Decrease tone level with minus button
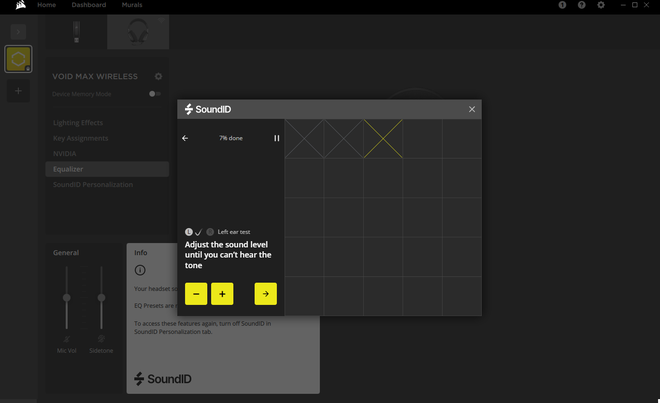Image resolution: width=660 pixels, height=403 pixels. tap(197, 293)
